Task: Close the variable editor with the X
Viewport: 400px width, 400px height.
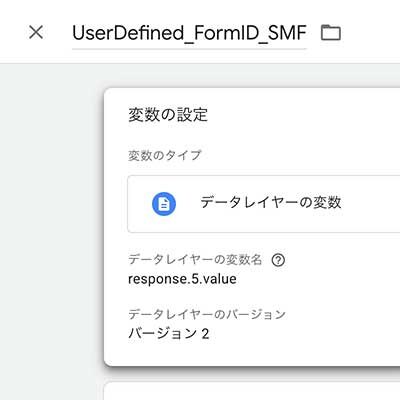Action: (x=36, y=32)
